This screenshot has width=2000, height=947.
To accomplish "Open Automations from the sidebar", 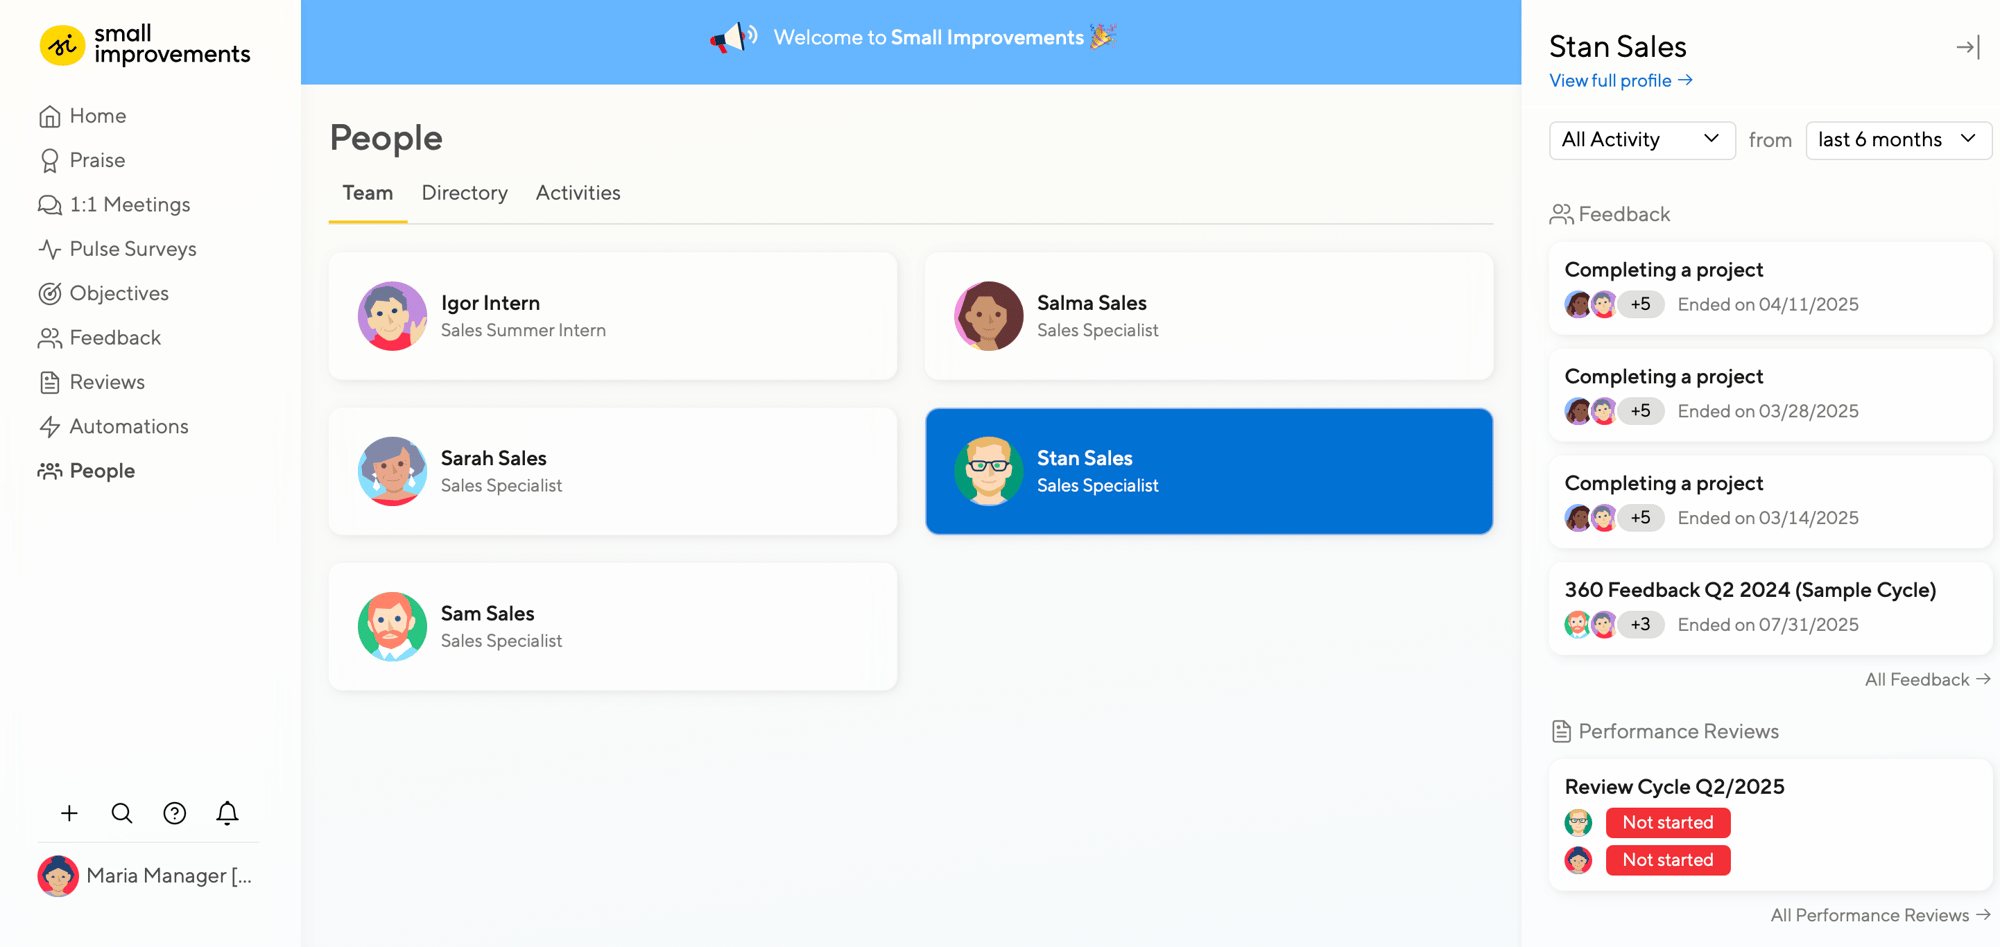I will pyautogui.click(x=128, y=426).
